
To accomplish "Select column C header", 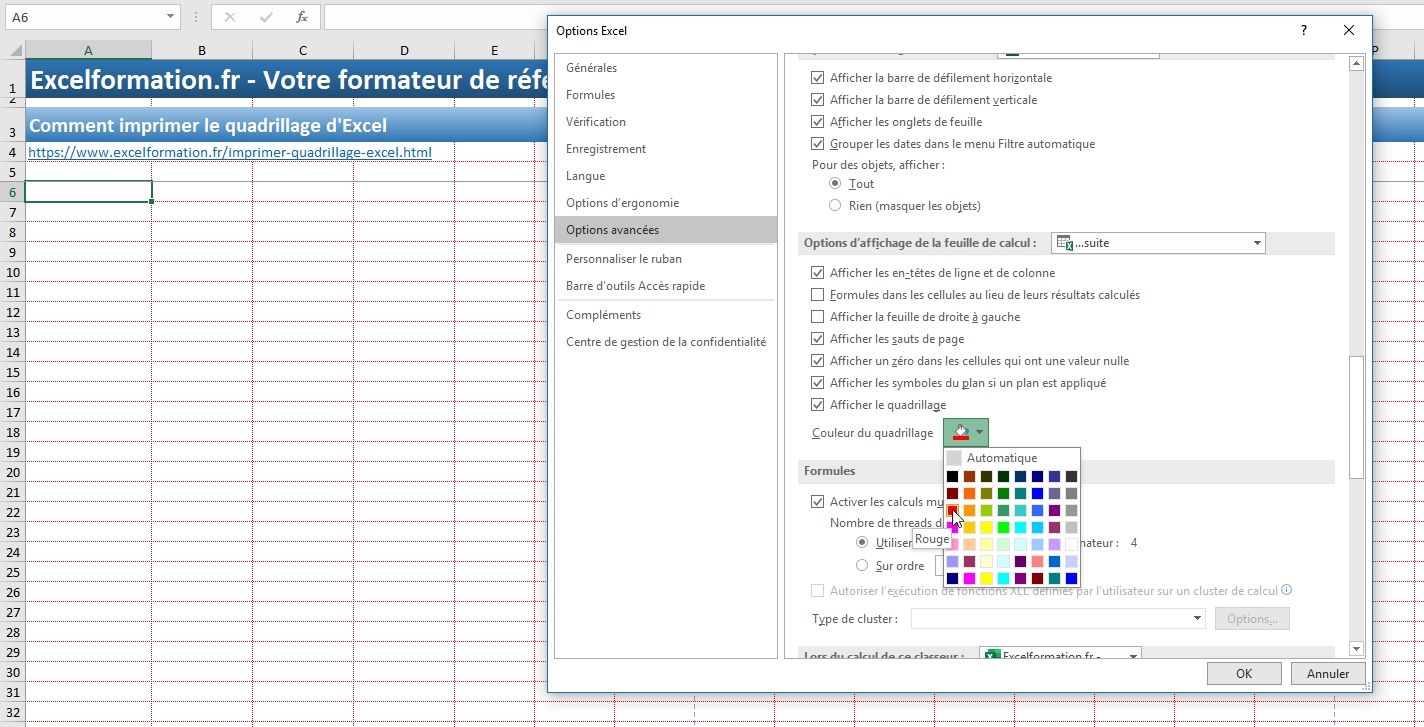I will [303, 51].
